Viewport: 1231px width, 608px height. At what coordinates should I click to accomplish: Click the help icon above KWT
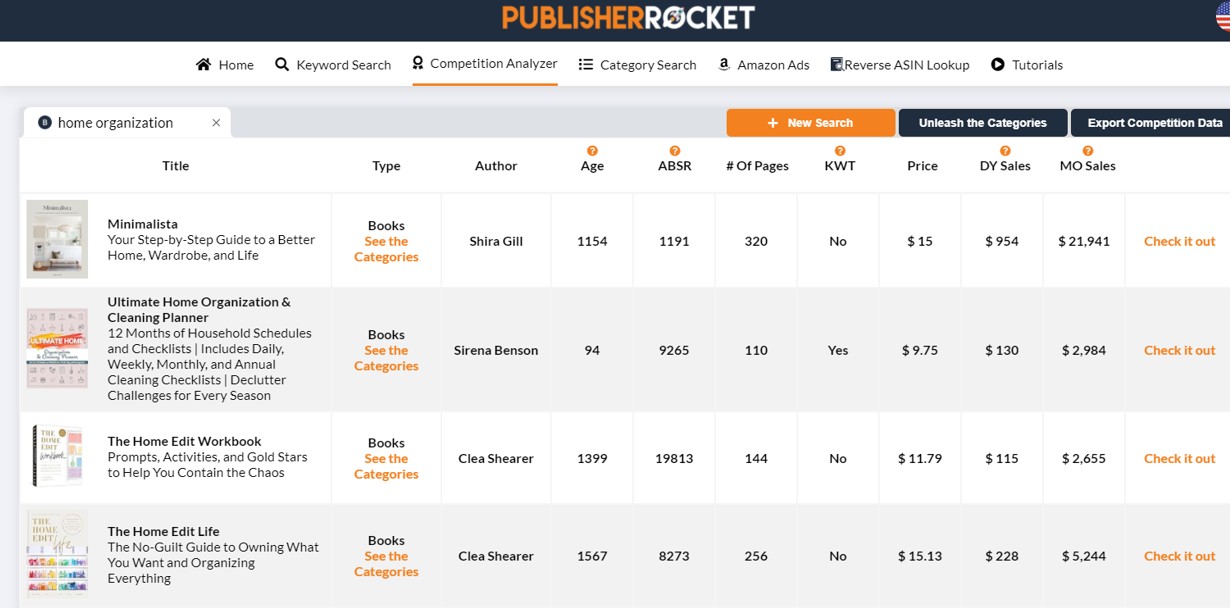point(840,151)
